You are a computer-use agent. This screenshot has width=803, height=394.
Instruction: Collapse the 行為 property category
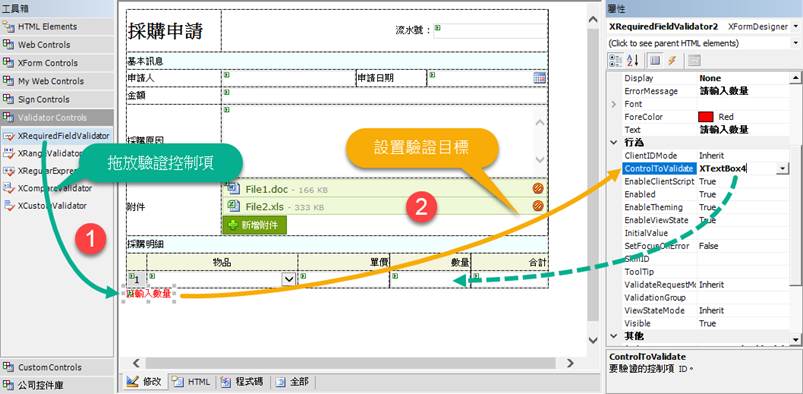[x=614, y=142]
